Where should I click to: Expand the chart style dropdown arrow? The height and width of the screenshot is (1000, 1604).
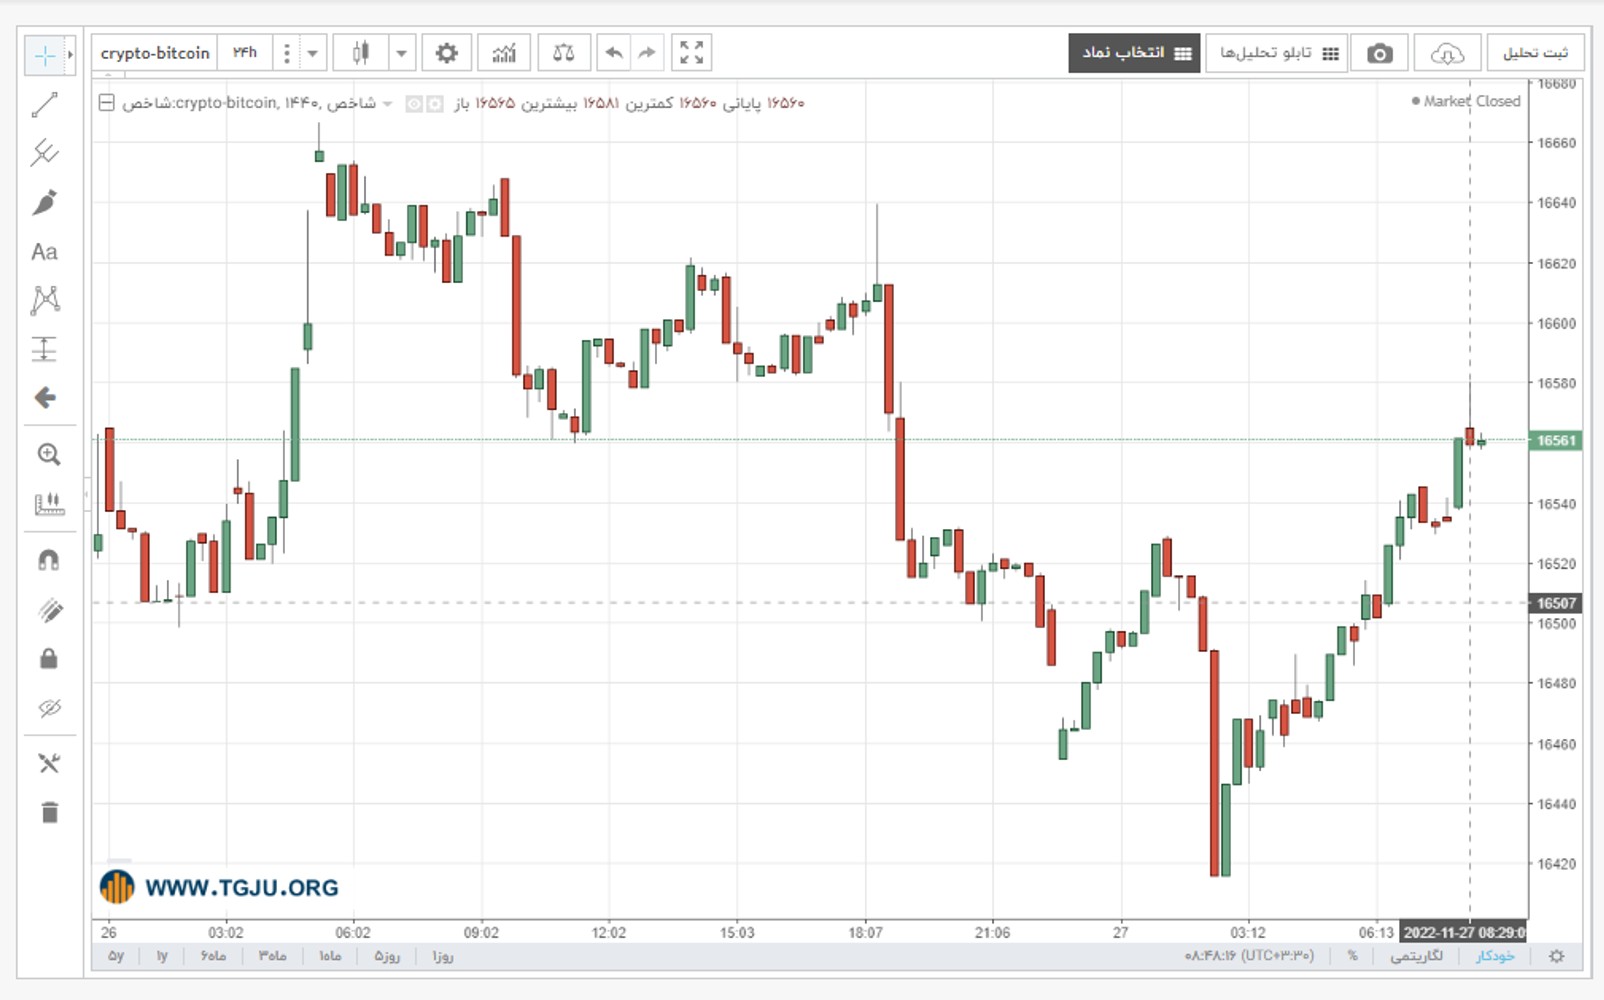pyautogui.click(x=401, y=53)
